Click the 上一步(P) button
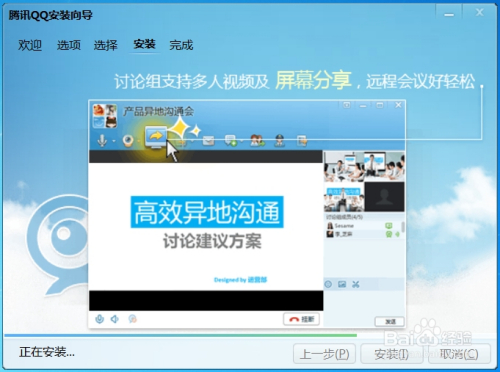500x372 pixels. [324, 354]
